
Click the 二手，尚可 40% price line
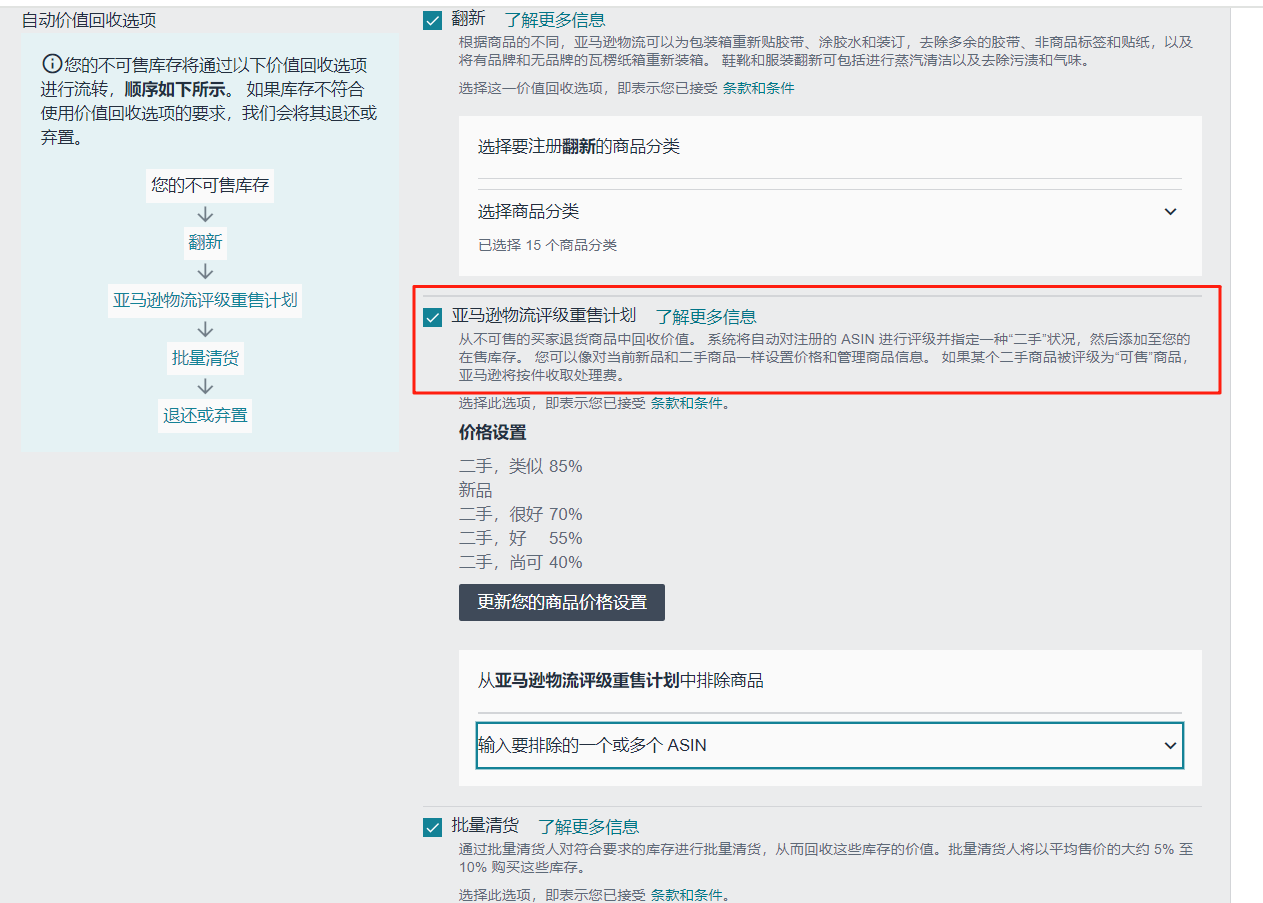coord(520,562)
